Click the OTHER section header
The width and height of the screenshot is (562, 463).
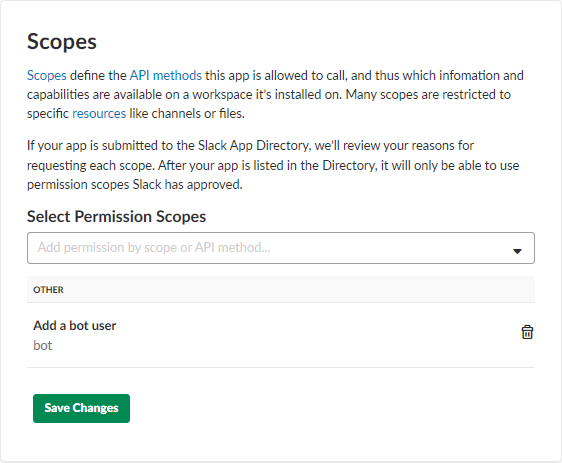pyautogui.click(x=48, y=290)
